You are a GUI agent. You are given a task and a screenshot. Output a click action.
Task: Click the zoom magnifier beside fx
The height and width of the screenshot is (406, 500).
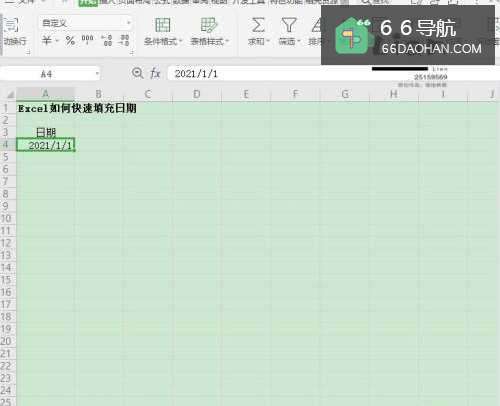[x=137, y=73]
